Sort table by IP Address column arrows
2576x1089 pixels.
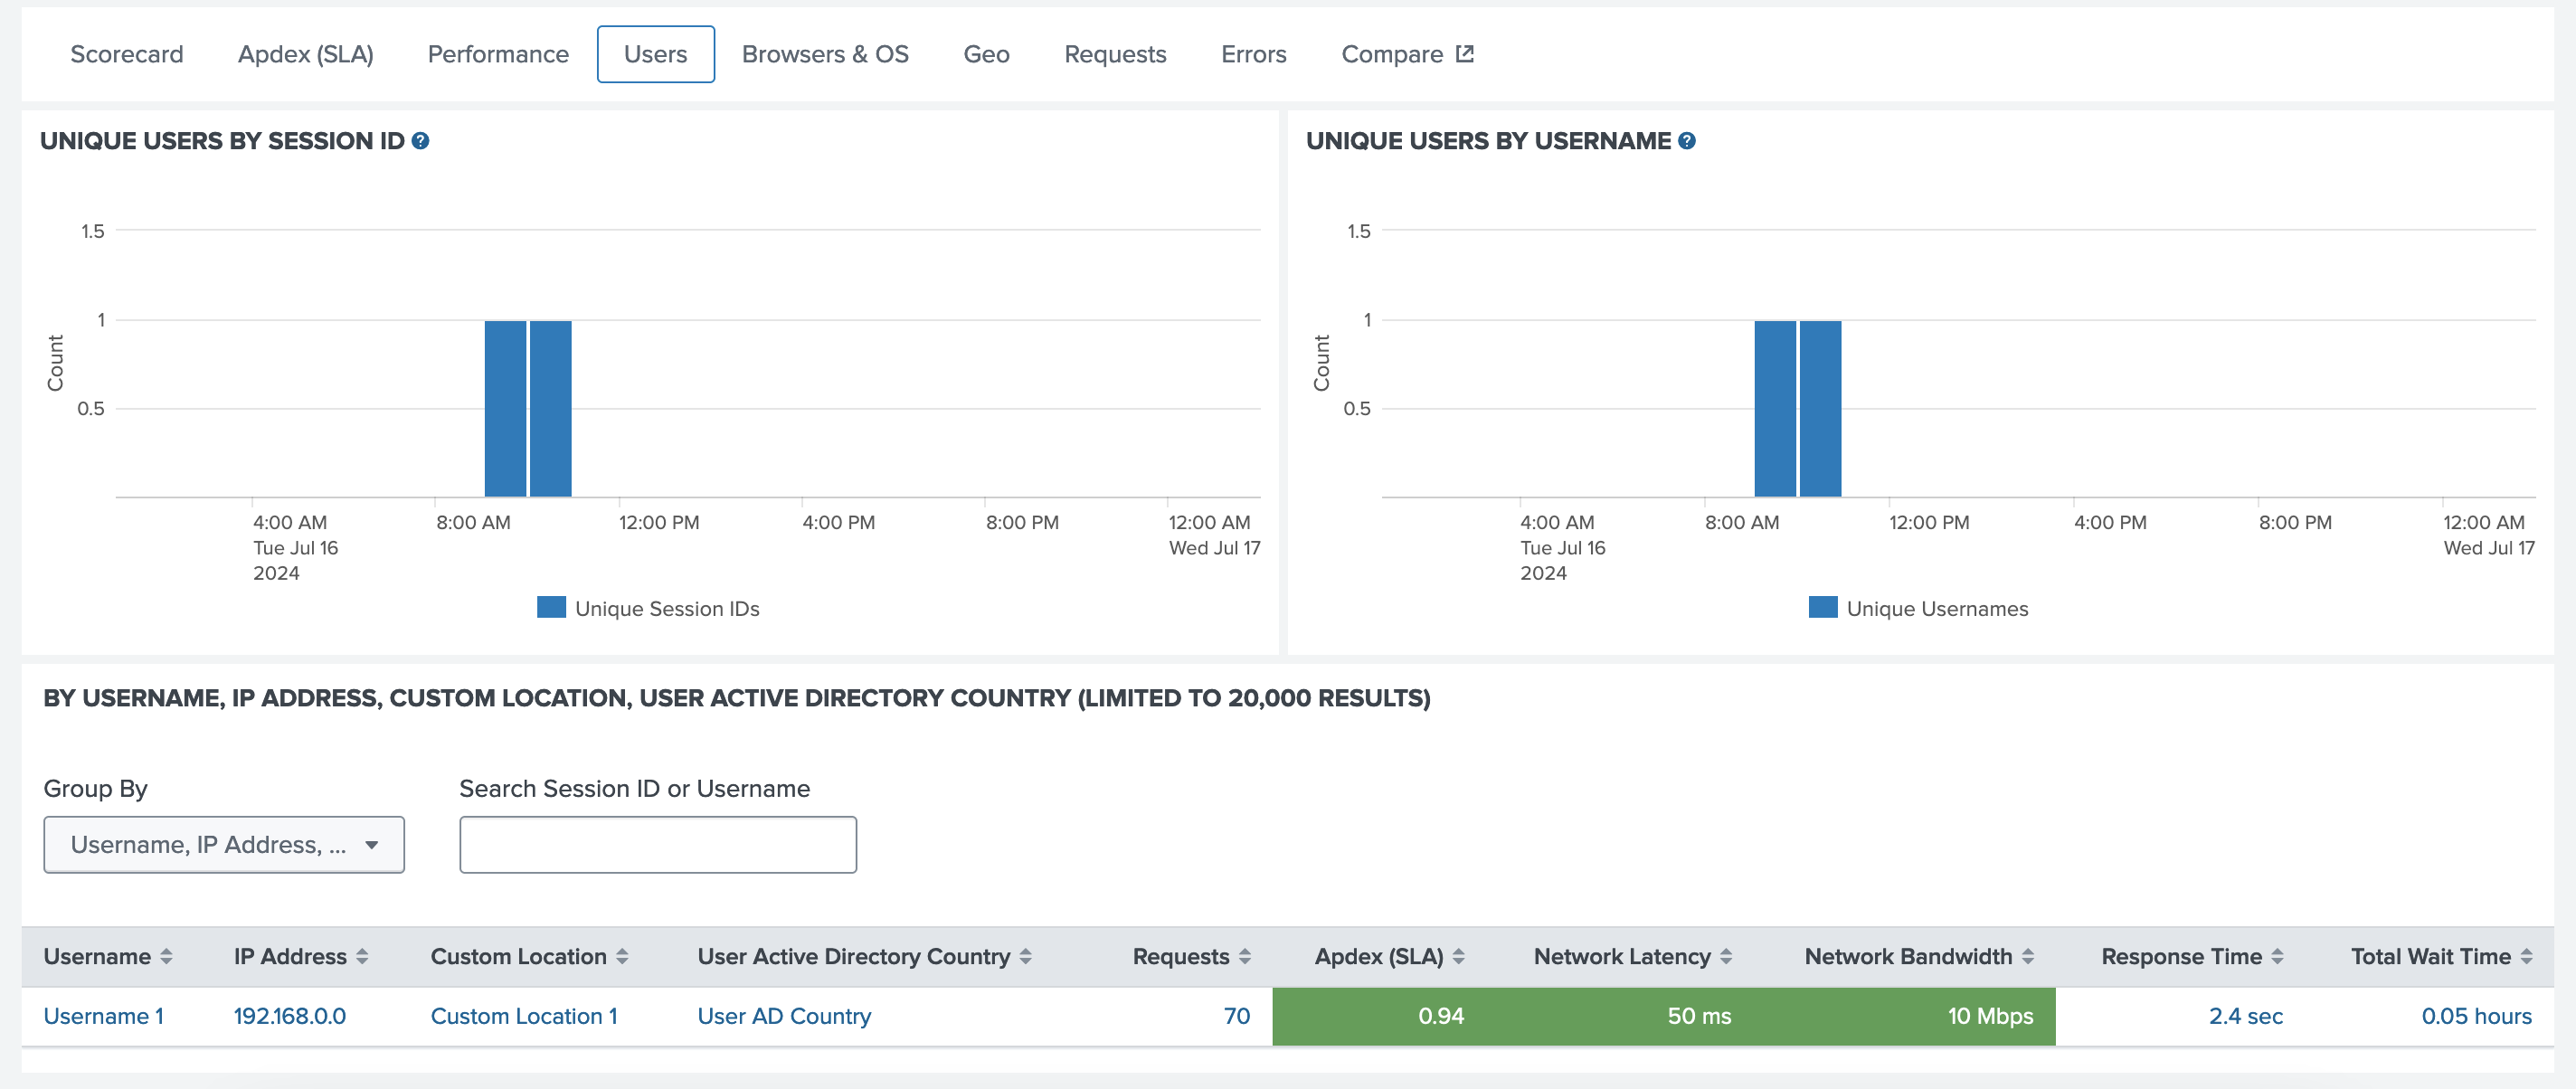point(362,956)
